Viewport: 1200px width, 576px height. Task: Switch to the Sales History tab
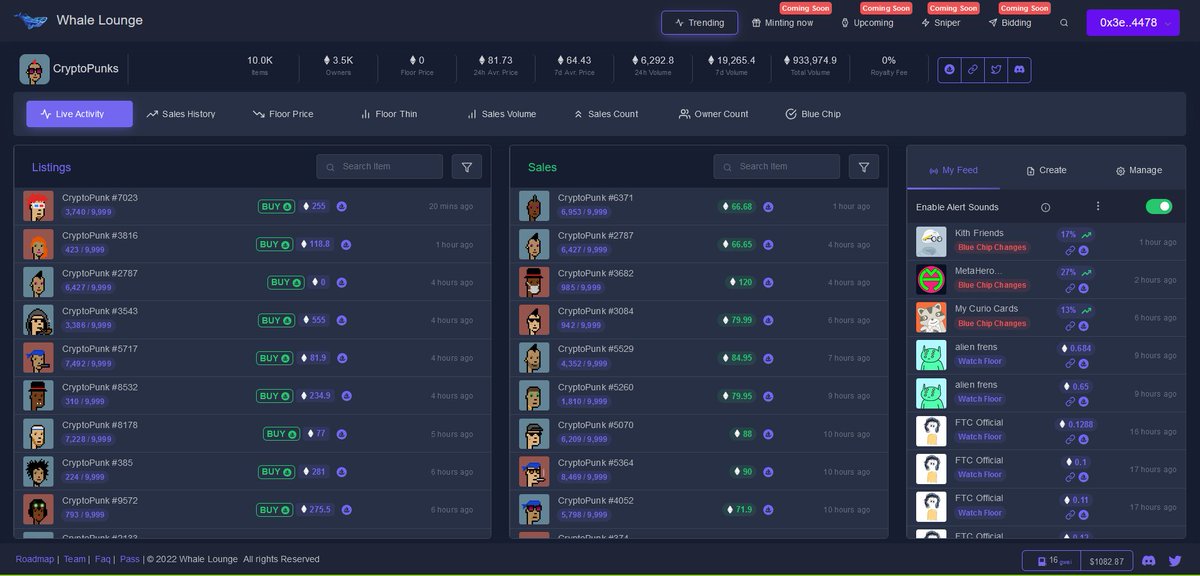pyautogui.click(x=181, y=114)
